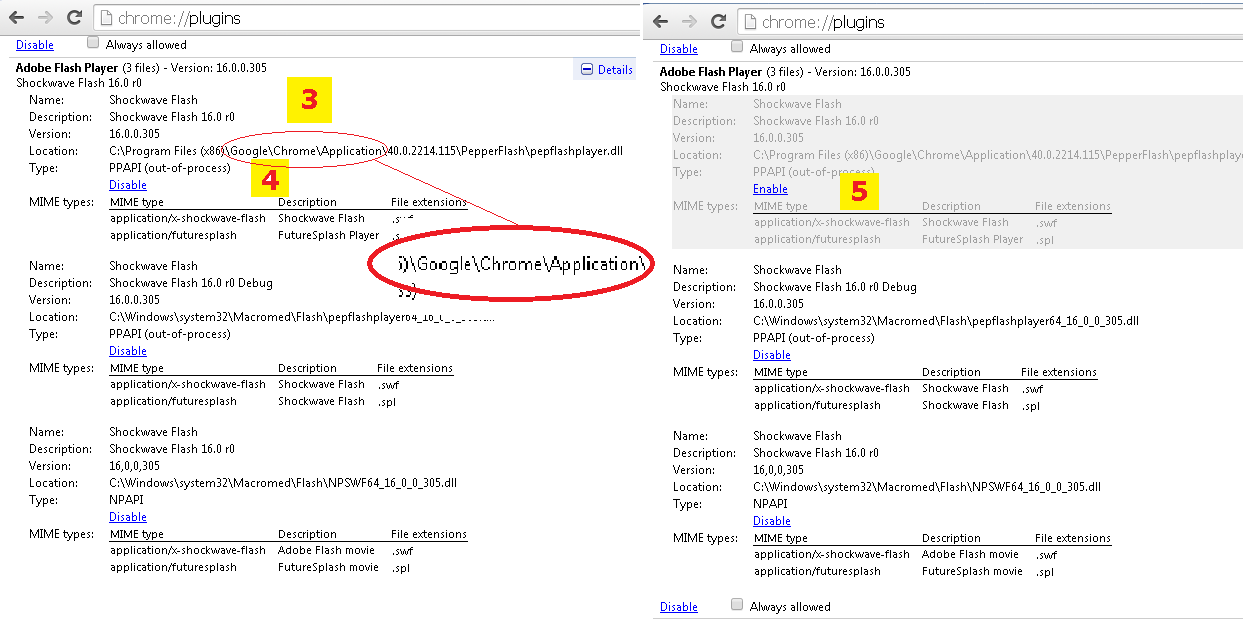Image resolution: width=1243 pixels, height=620 pixels.
Task: Reload the left chrome://plugins page
Action: (74, 17)
